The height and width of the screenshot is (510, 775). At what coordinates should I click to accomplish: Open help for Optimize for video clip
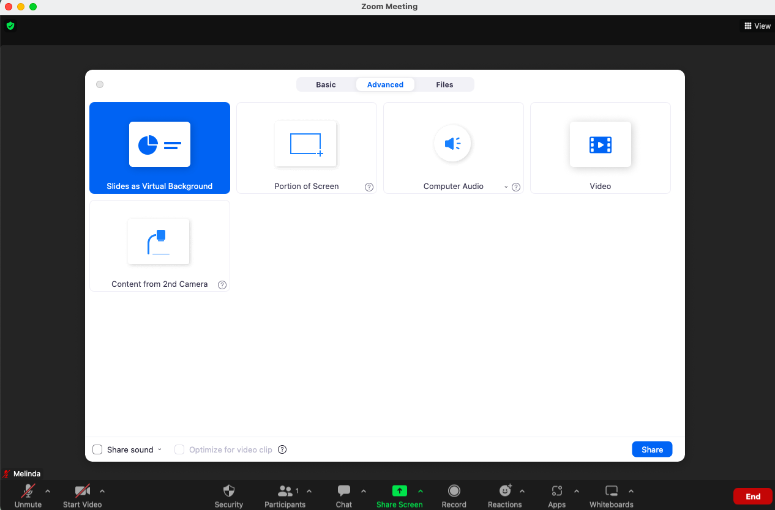point(282,449)
